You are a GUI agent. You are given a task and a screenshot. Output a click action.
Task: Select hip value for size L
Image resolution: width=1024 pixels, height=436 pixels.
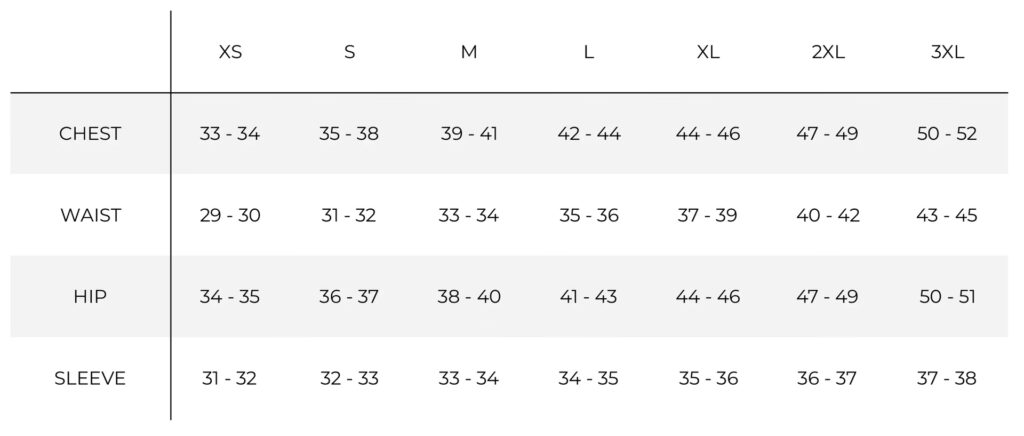click(589, 297)
